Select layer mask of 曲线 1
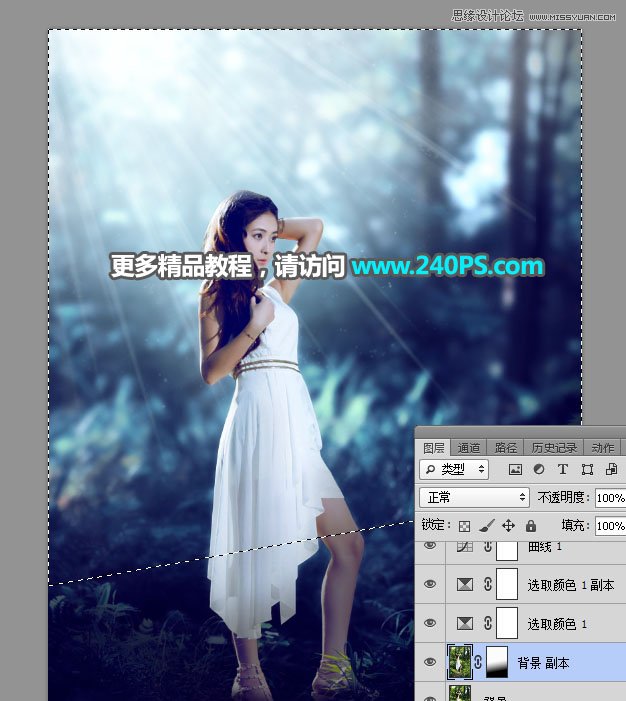Image resolution: width=626 pixels, height=701 pixels. (x=507, y=551)
